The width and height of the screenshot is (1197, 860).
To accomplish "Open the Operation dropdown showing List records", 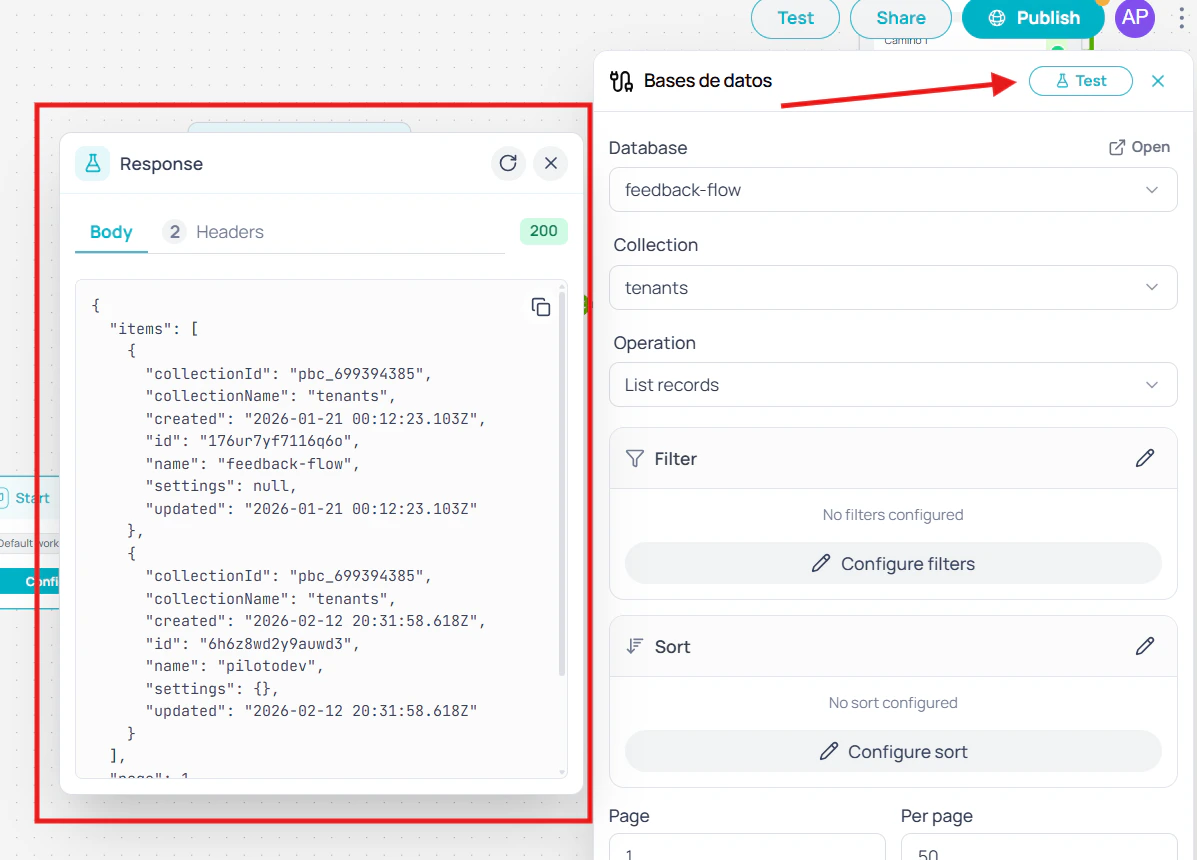I will (893, 385).
